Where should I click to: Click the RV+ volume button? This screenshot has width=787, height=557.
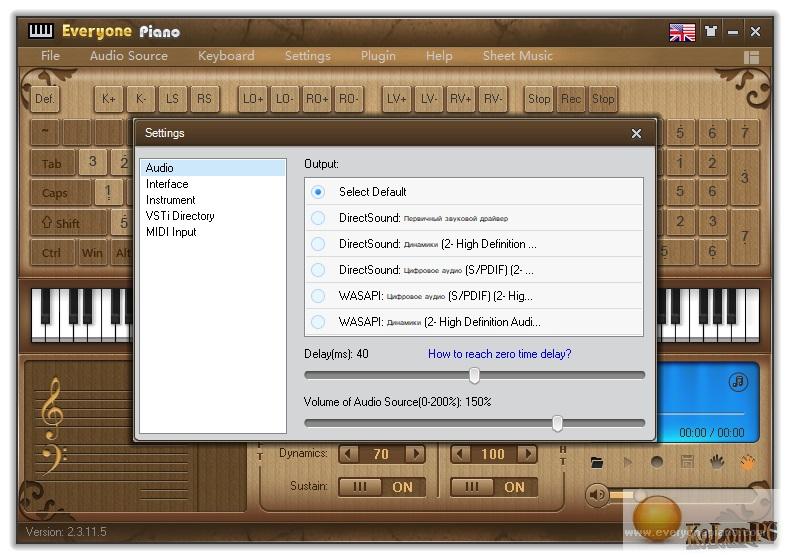[461, 99]
